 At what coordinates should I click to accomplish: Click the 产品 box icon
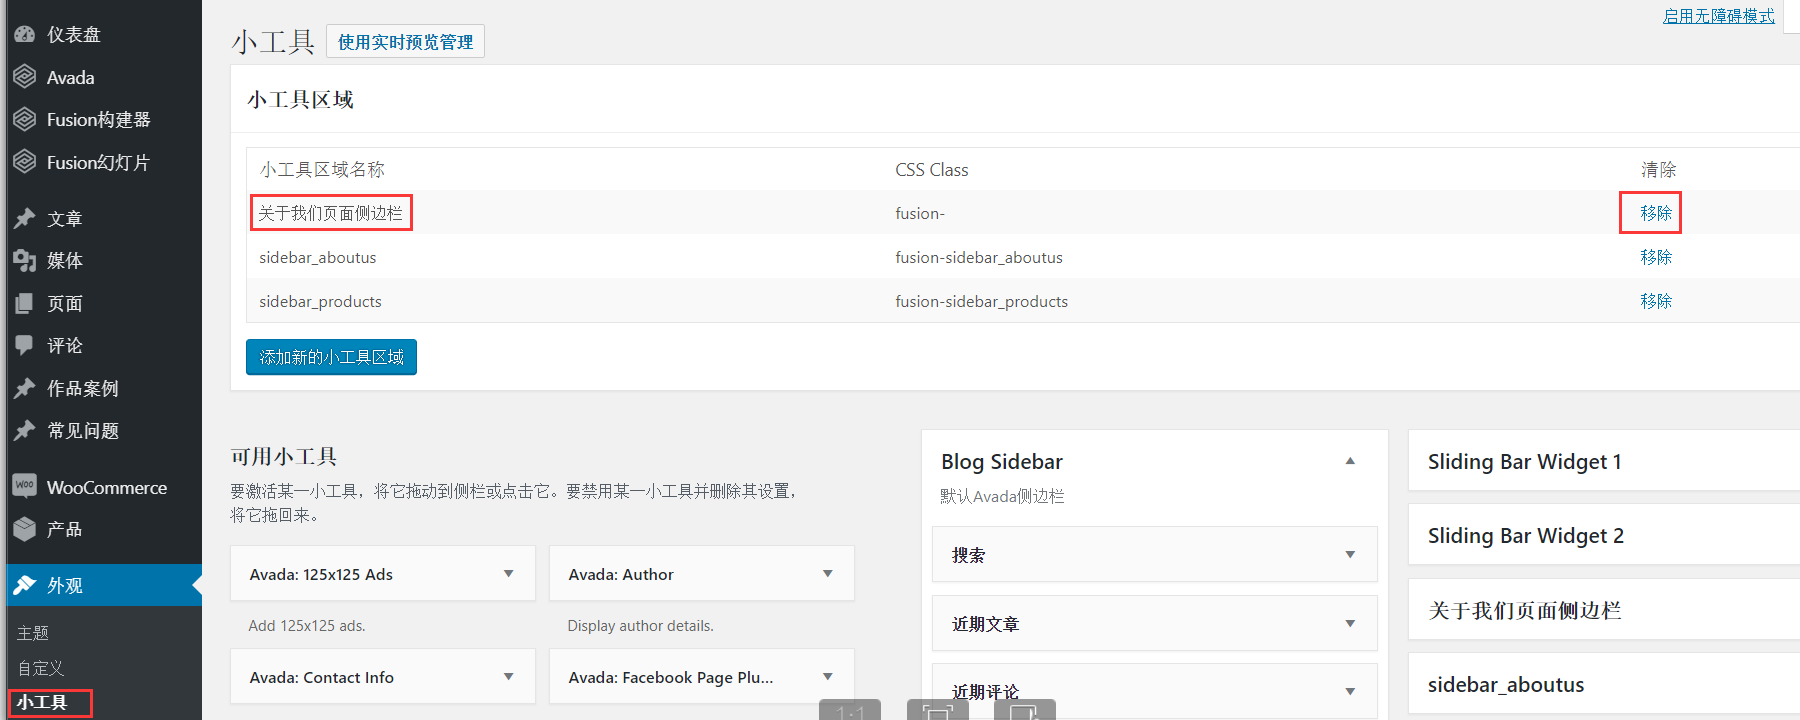(x=25, y=529)
